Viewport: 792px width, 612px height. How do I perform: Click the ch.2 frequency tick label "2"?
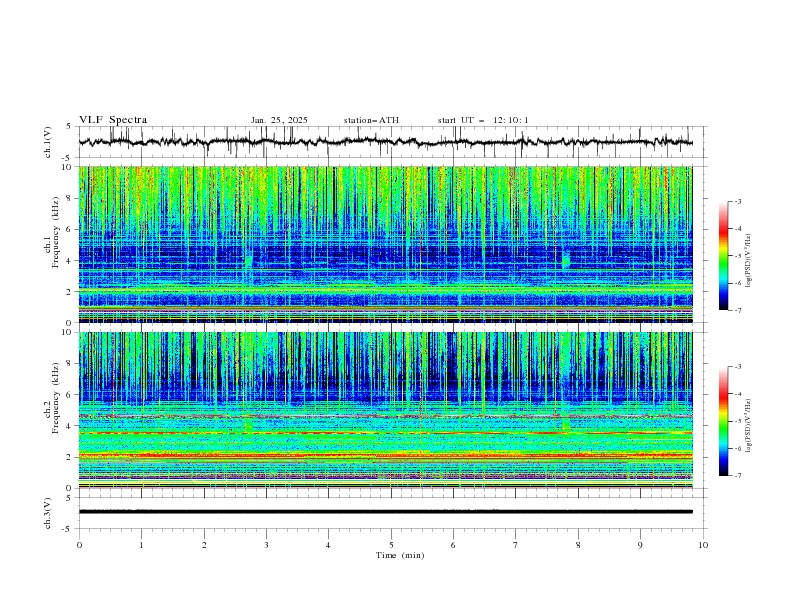pos(71,457)
